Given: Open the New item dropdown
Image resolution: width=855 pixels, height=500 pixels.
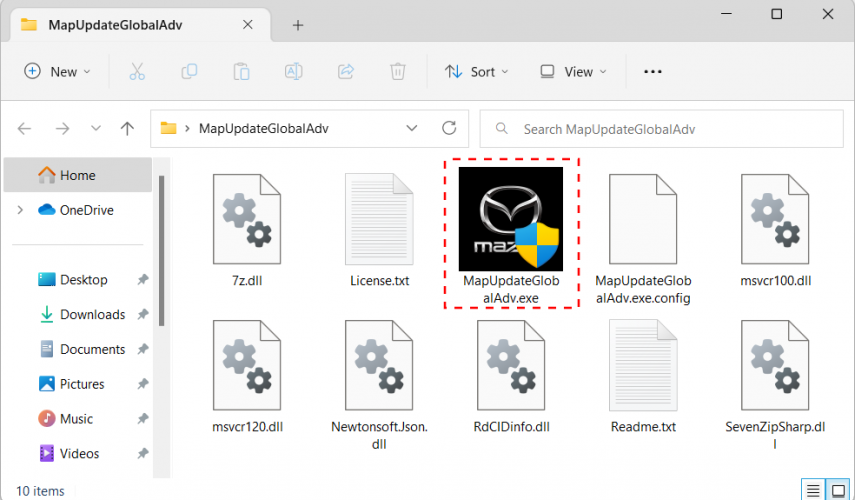Looking at the screenshot, I should click(x=57, y=72).
